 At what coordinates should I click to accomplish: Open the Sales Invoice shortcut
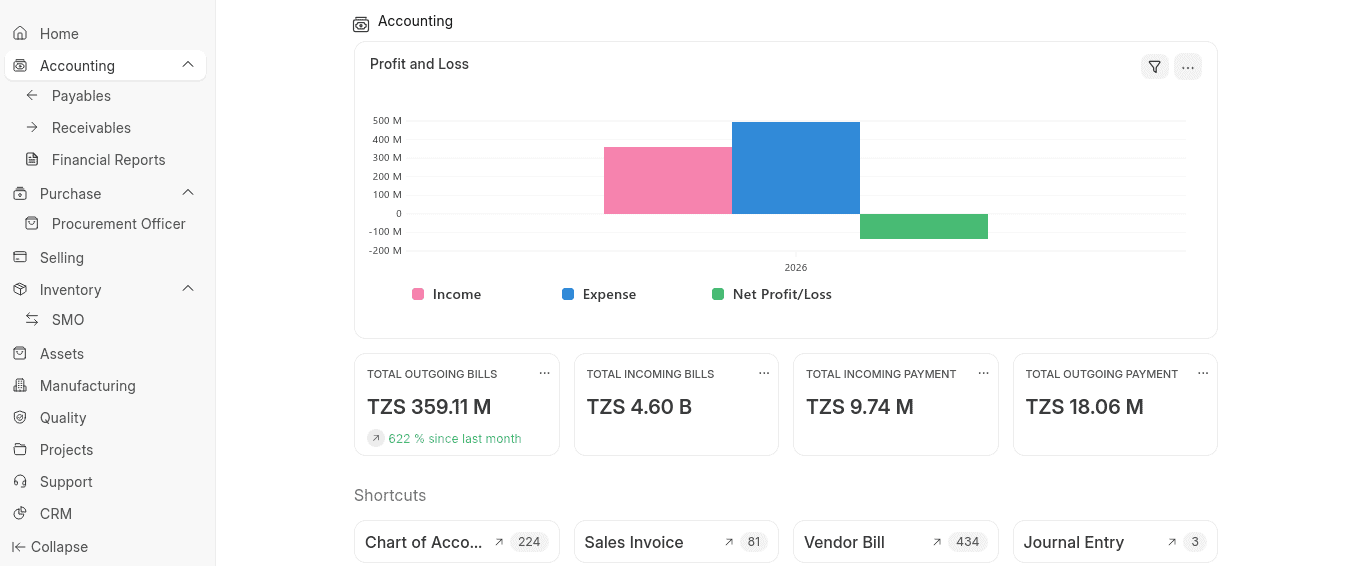[634, 542]
